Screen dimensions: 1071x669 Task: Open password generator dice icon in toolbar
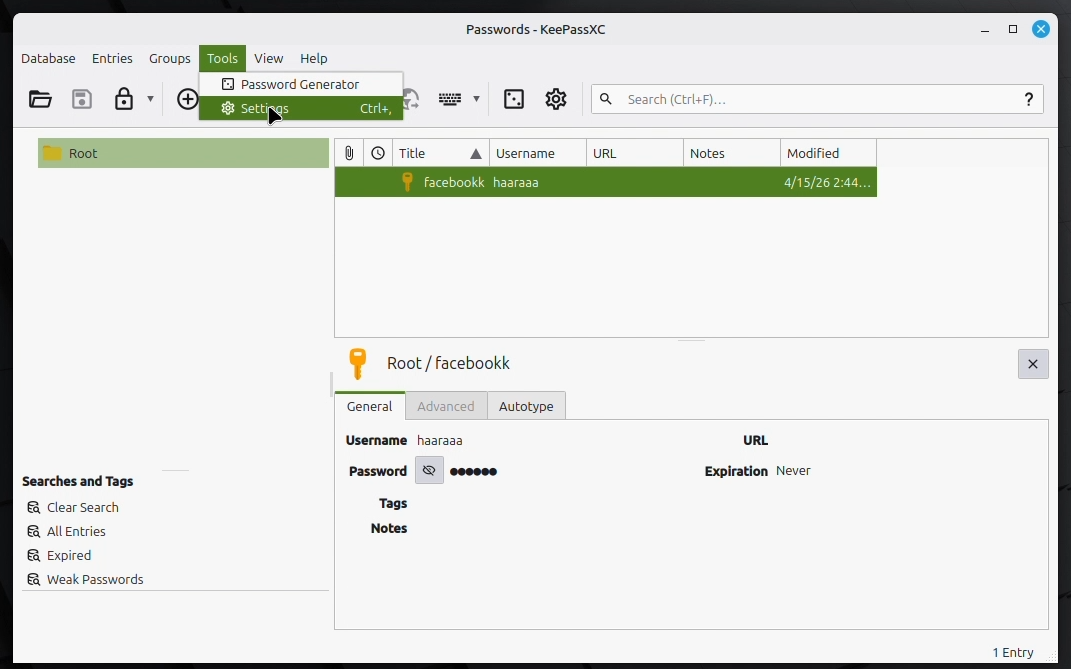(514, 99)
